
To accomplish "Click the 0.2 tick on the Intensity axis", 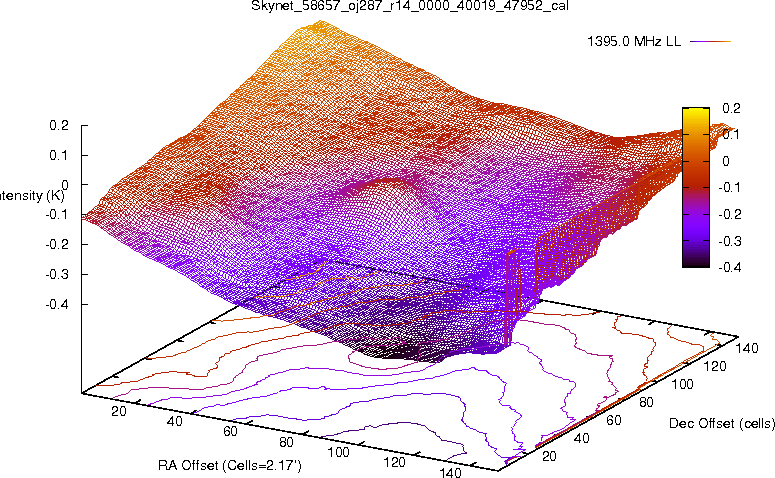I will point(59,126).
